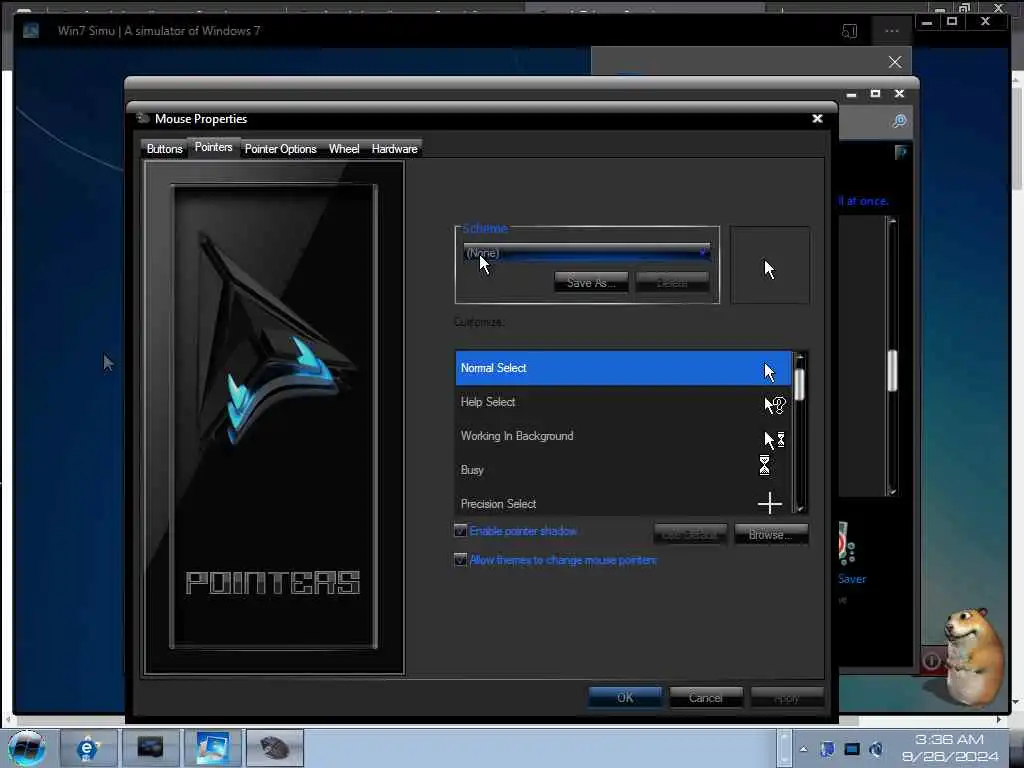Click the Use Default button
Screen dimensions: 1024x768
[690, 534]
